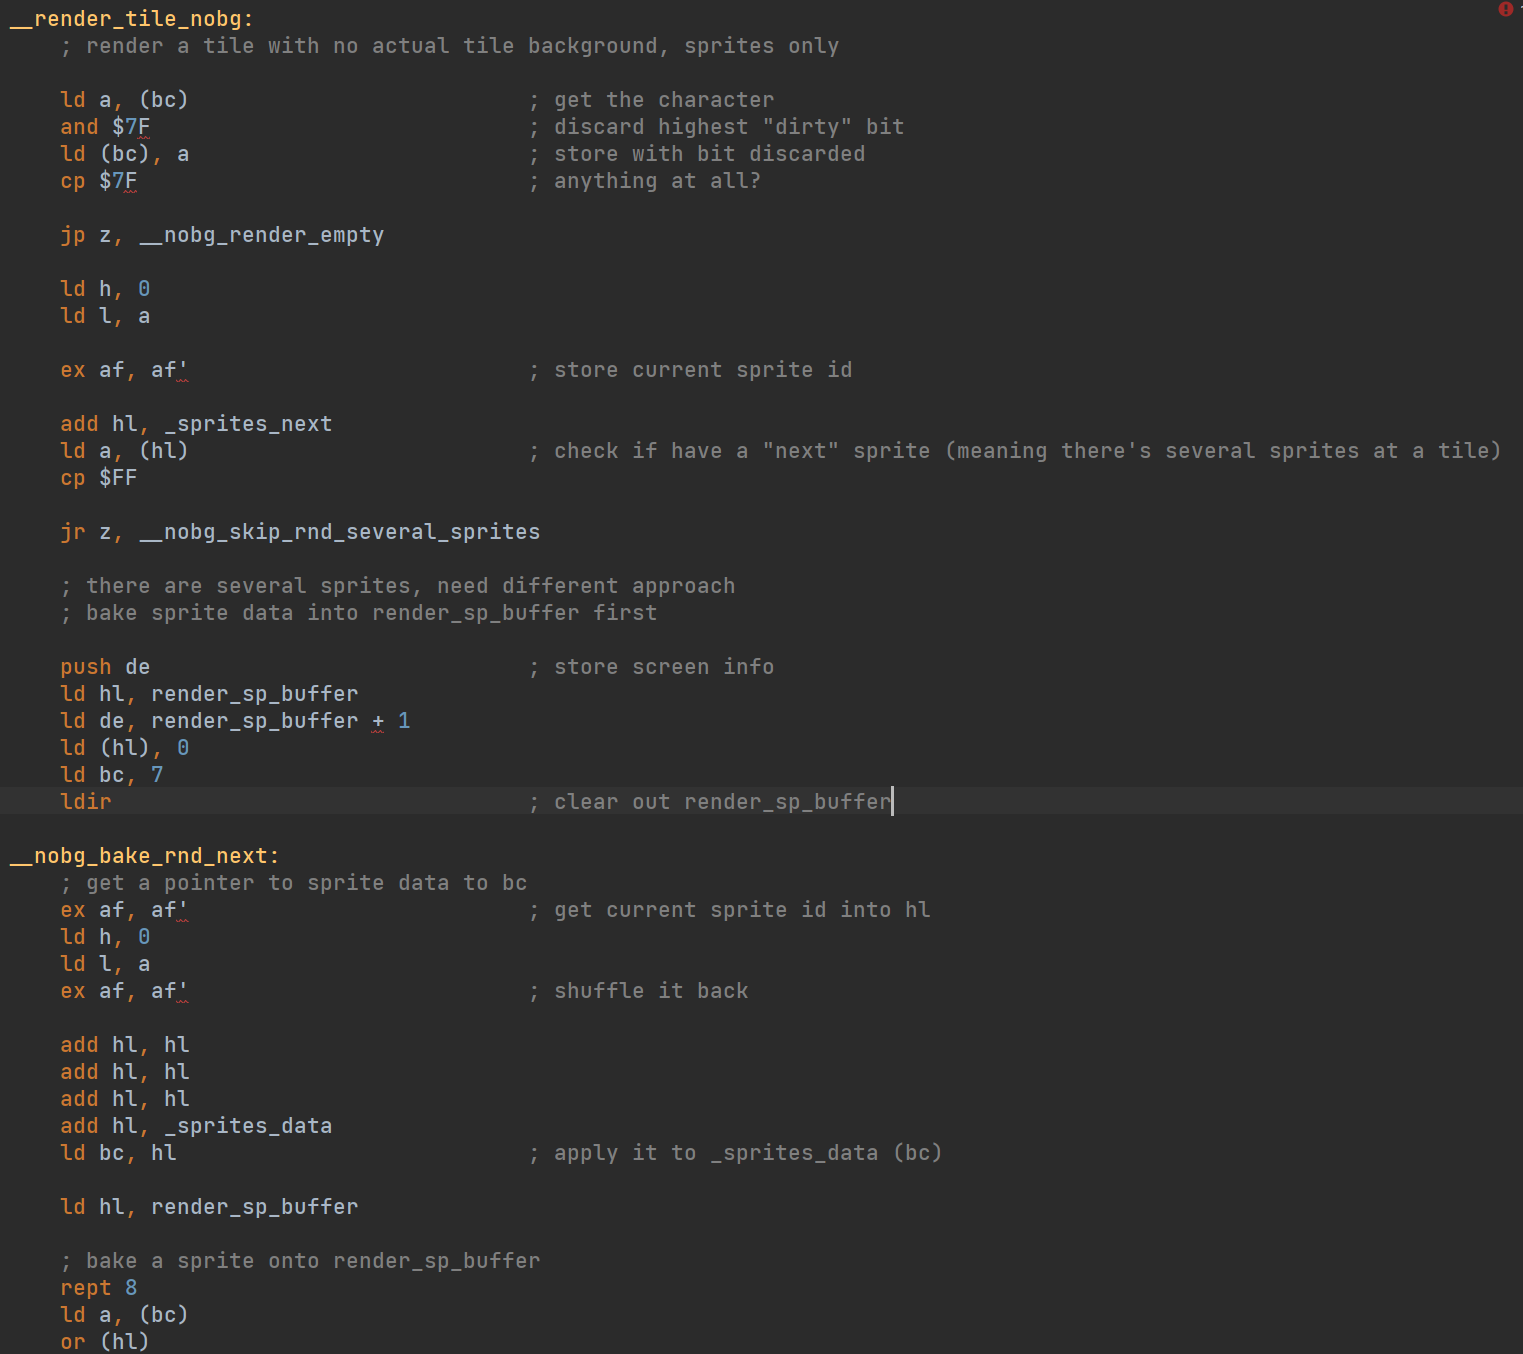The image size is (1523, 1354).
Task: Click the ld de, render_sp_buffer + 1 line
Action: (235, 721)
